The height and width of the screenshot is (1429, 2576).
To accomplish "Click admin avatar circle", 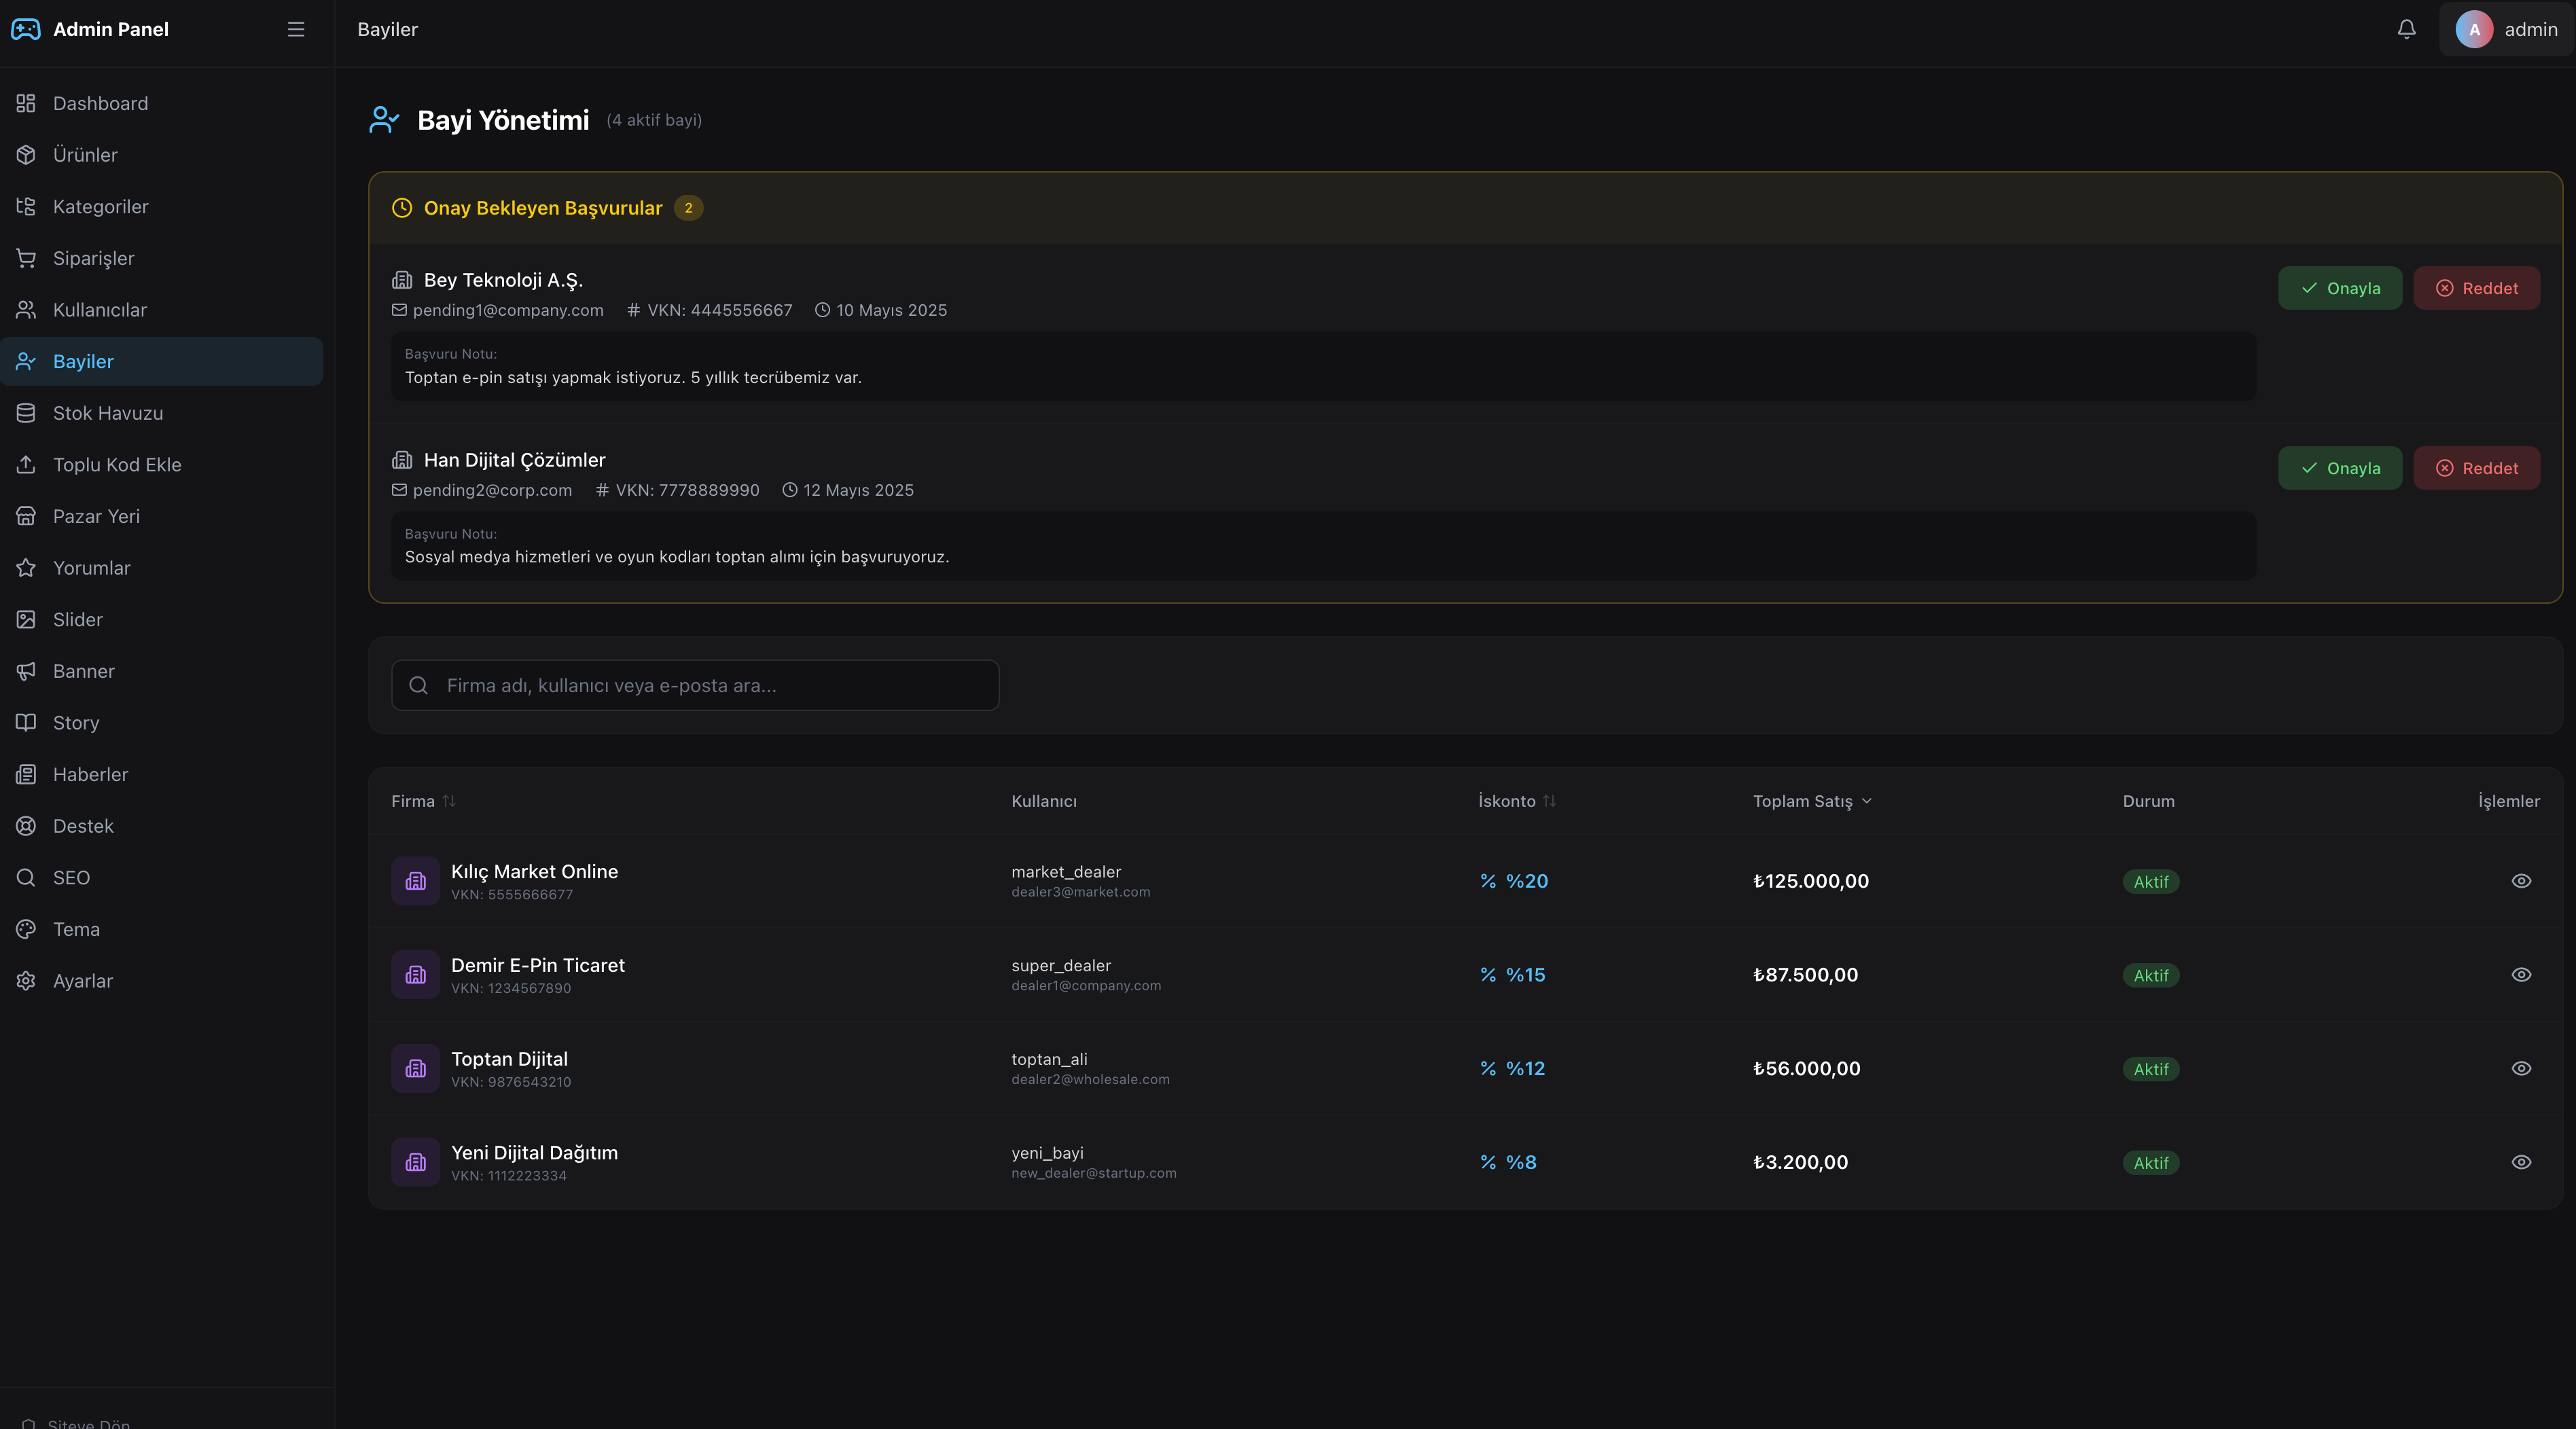I will pos(2474,29).
